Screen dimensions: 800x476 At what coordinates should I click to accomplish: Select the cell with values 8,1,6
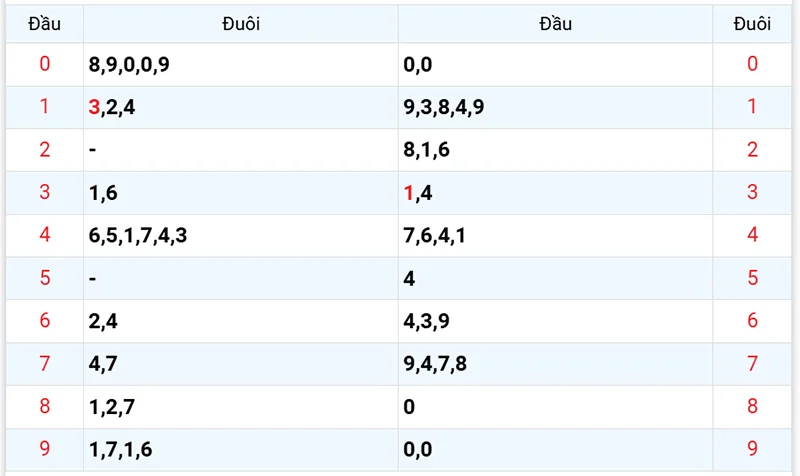click(427, 150)
